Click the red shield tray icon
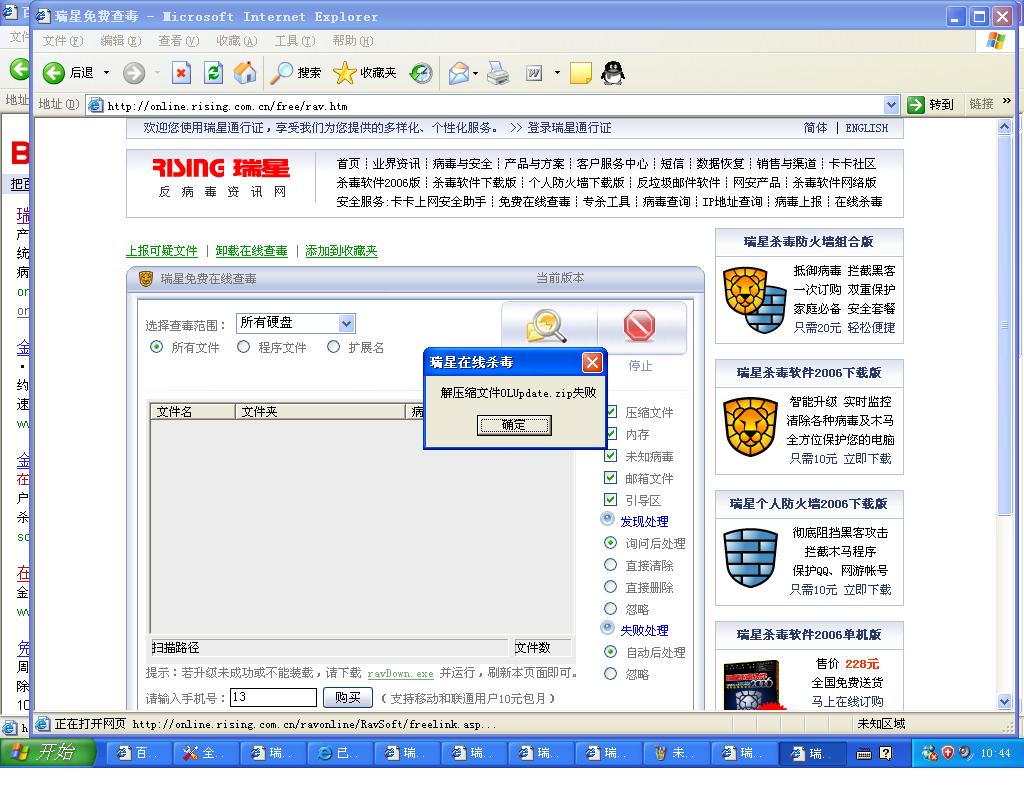The image size is (1024, 800). click(x=948, y=753)
